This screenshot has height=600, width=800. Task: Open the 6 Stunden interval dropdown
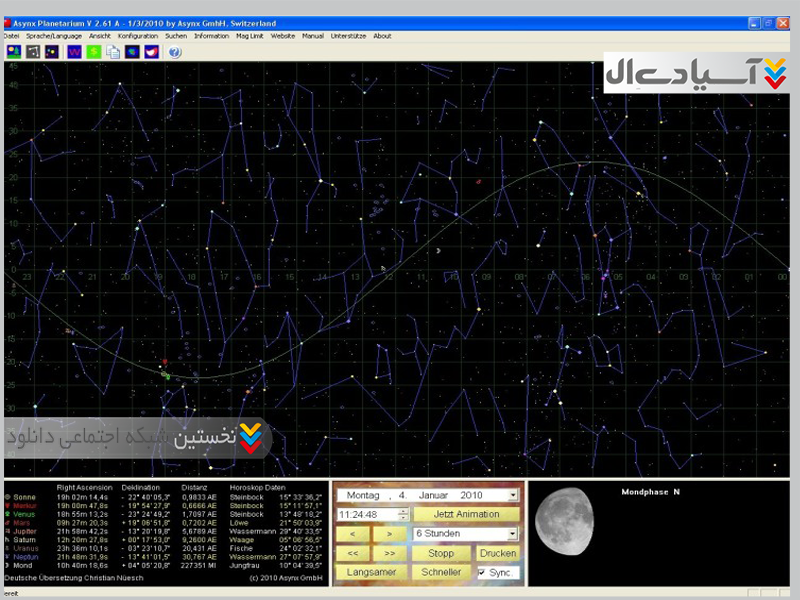click(514, 534)
